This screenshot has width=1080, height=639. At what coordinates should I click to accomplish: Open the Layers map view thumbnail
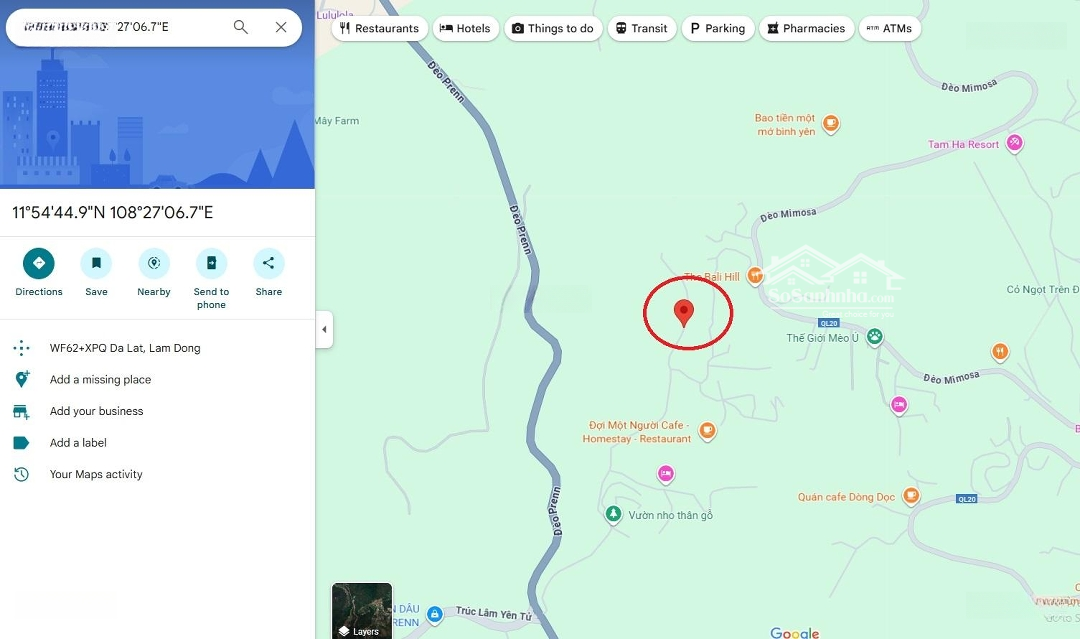pyautogui.click(x=362, y=611)
